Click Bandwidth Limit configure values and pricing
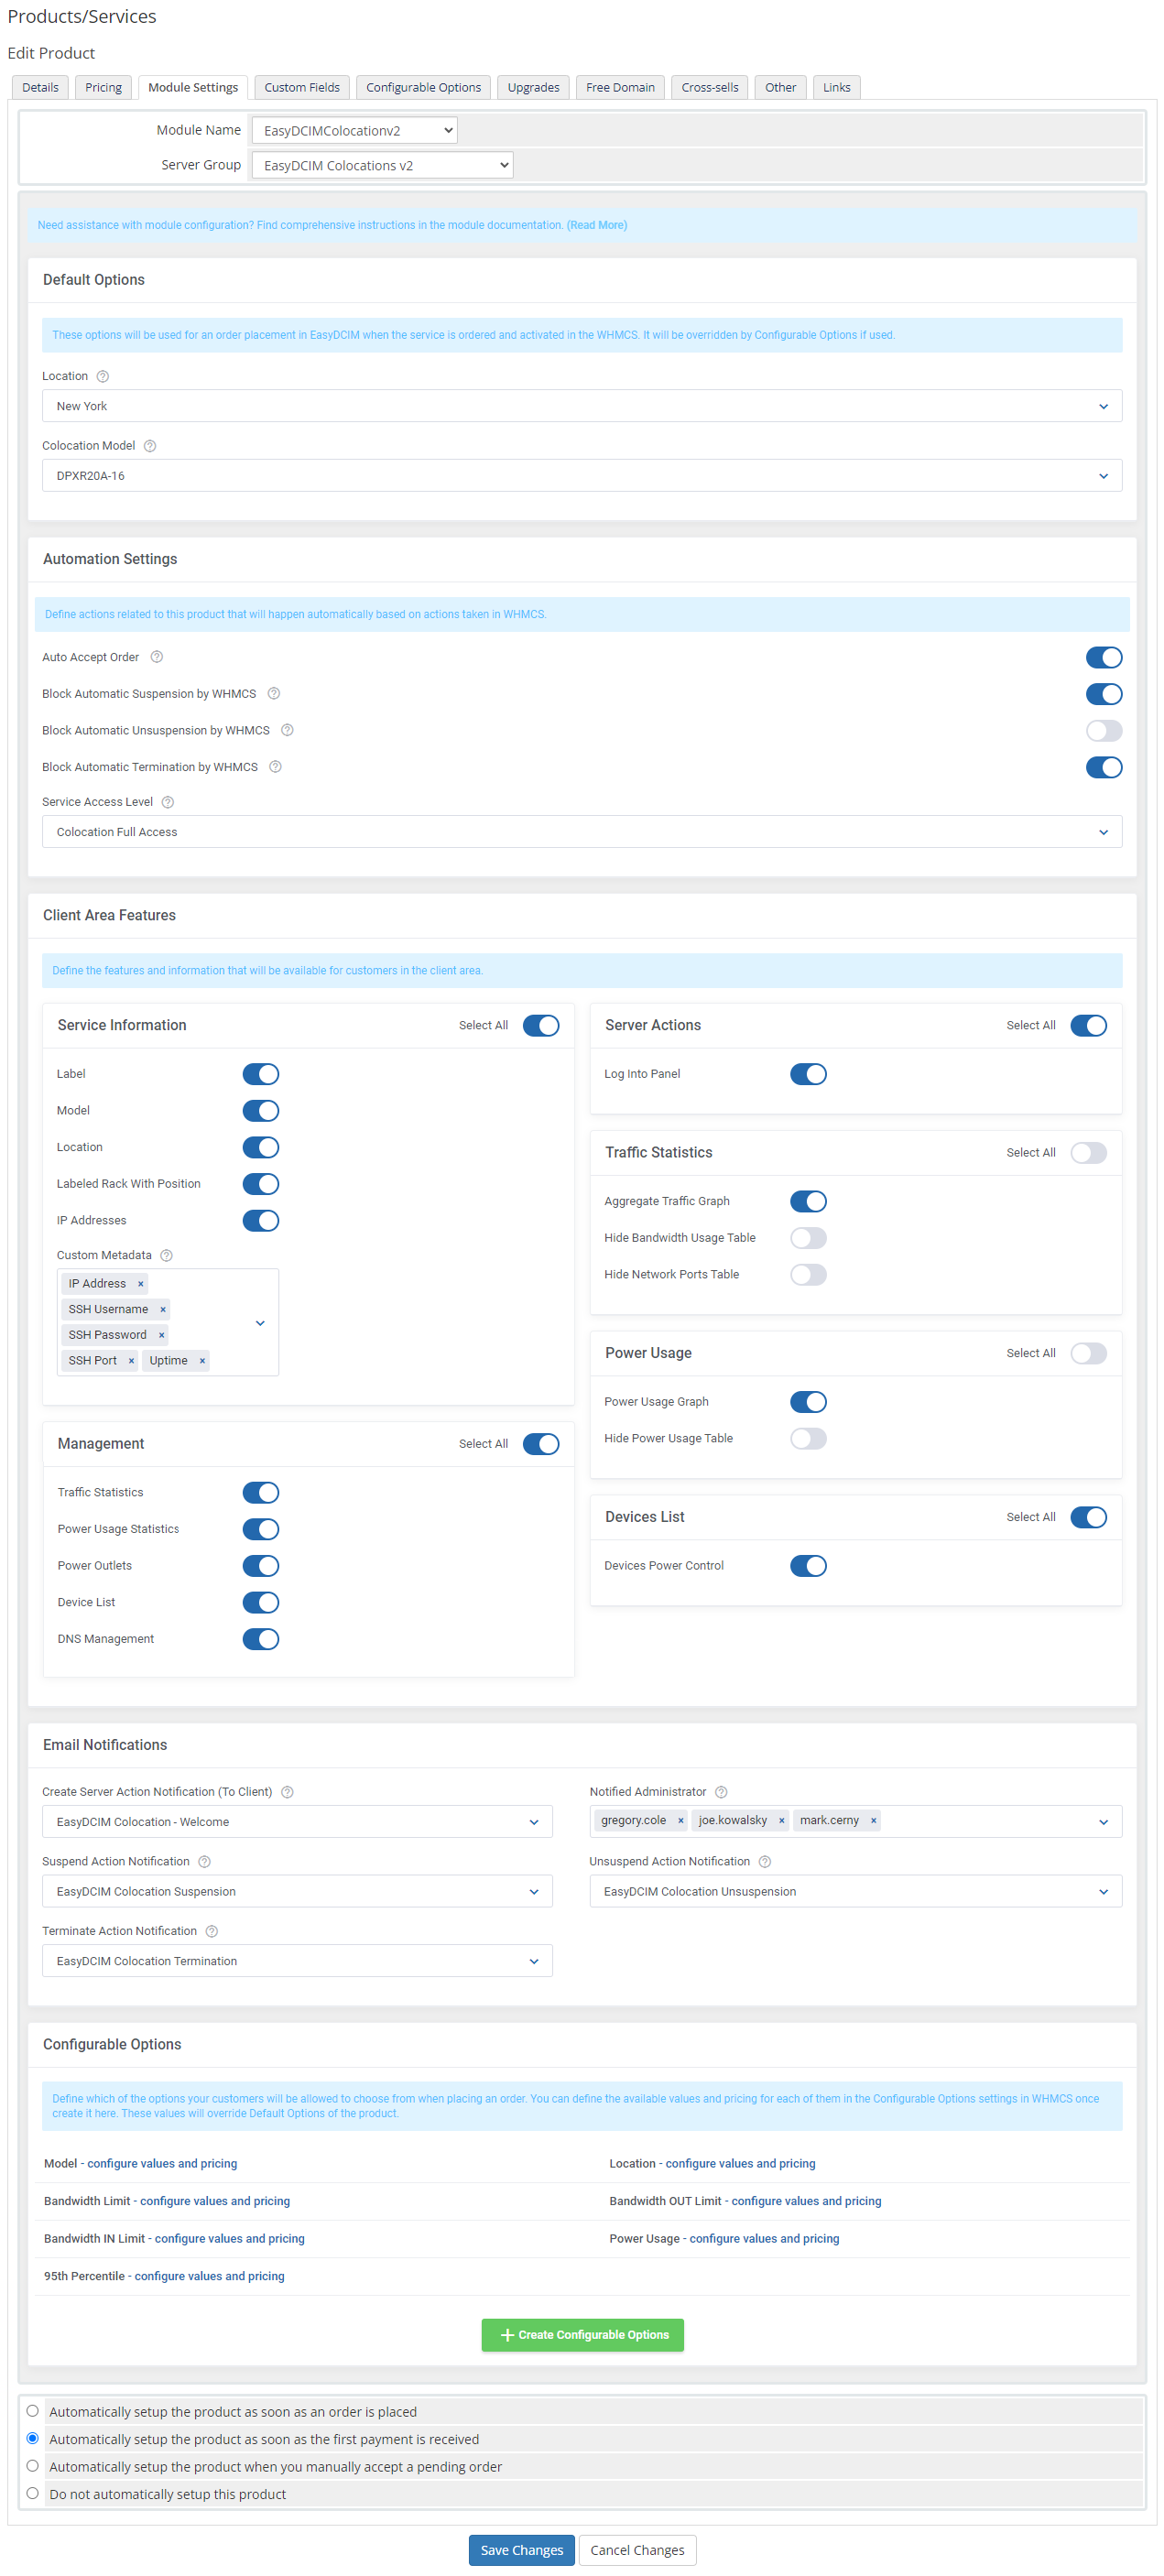 (215, 2201)
